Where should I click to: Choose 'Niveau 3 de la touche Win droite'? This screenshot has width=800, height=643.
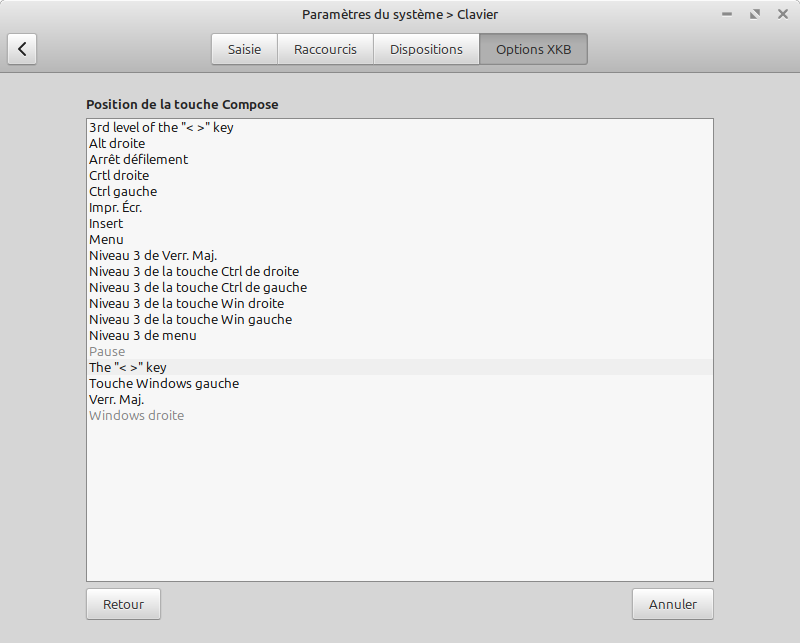[186, 304]
